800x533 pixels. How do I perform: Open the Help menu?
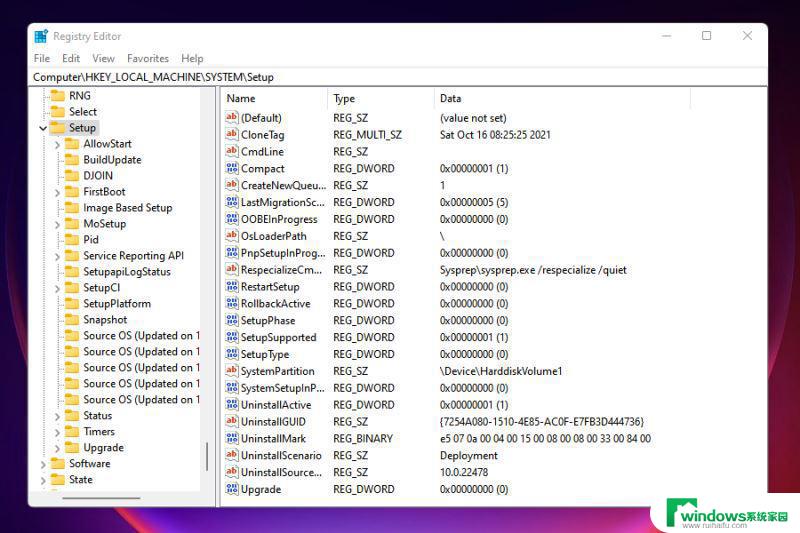[x=192, y=58]
